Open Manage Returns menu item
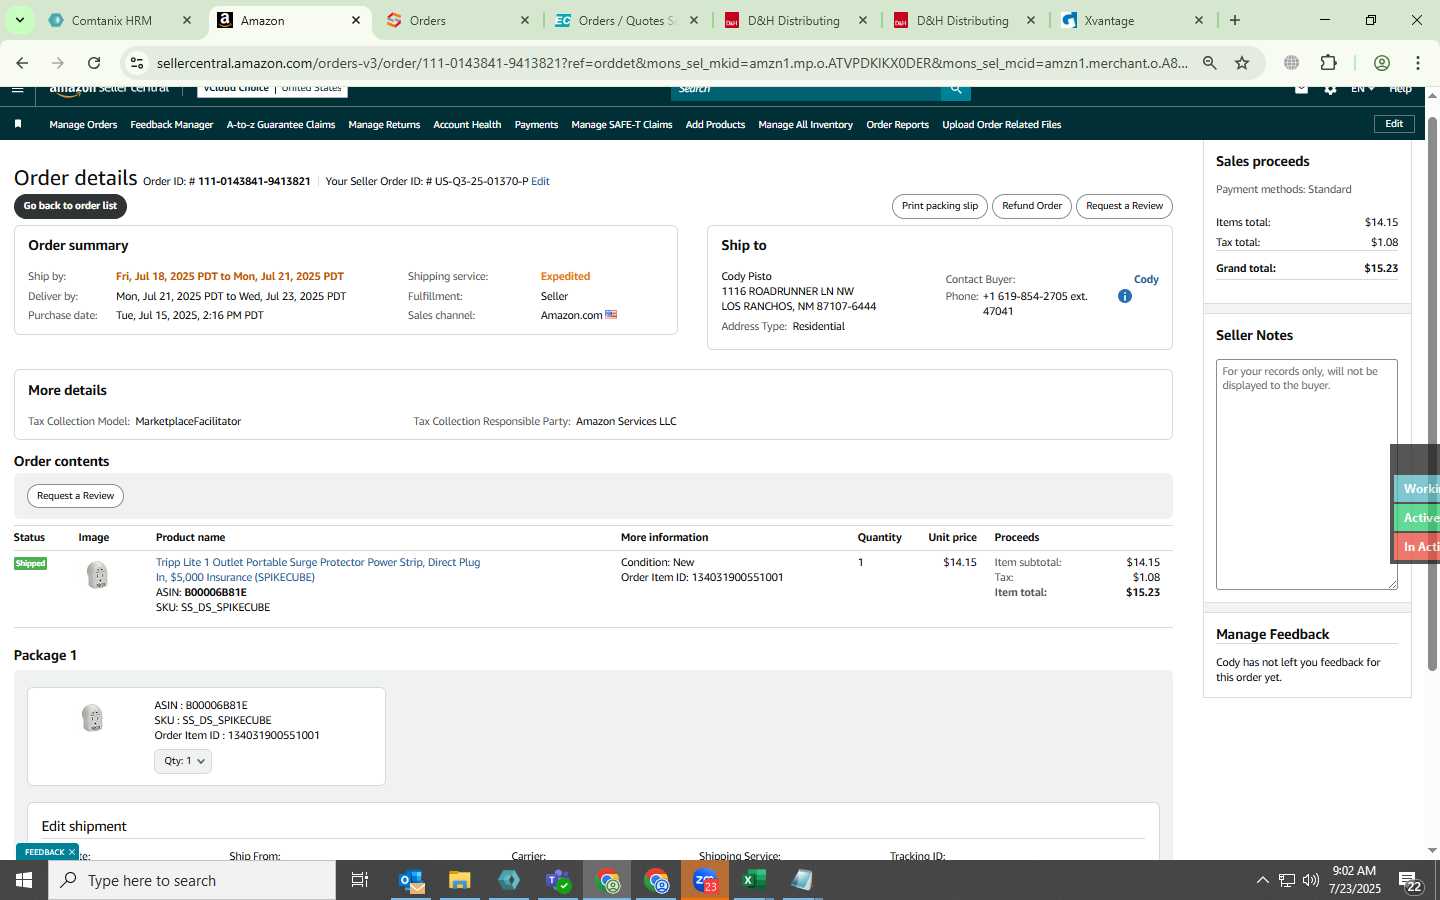The image size is (1440, 900). click(384, 125)
